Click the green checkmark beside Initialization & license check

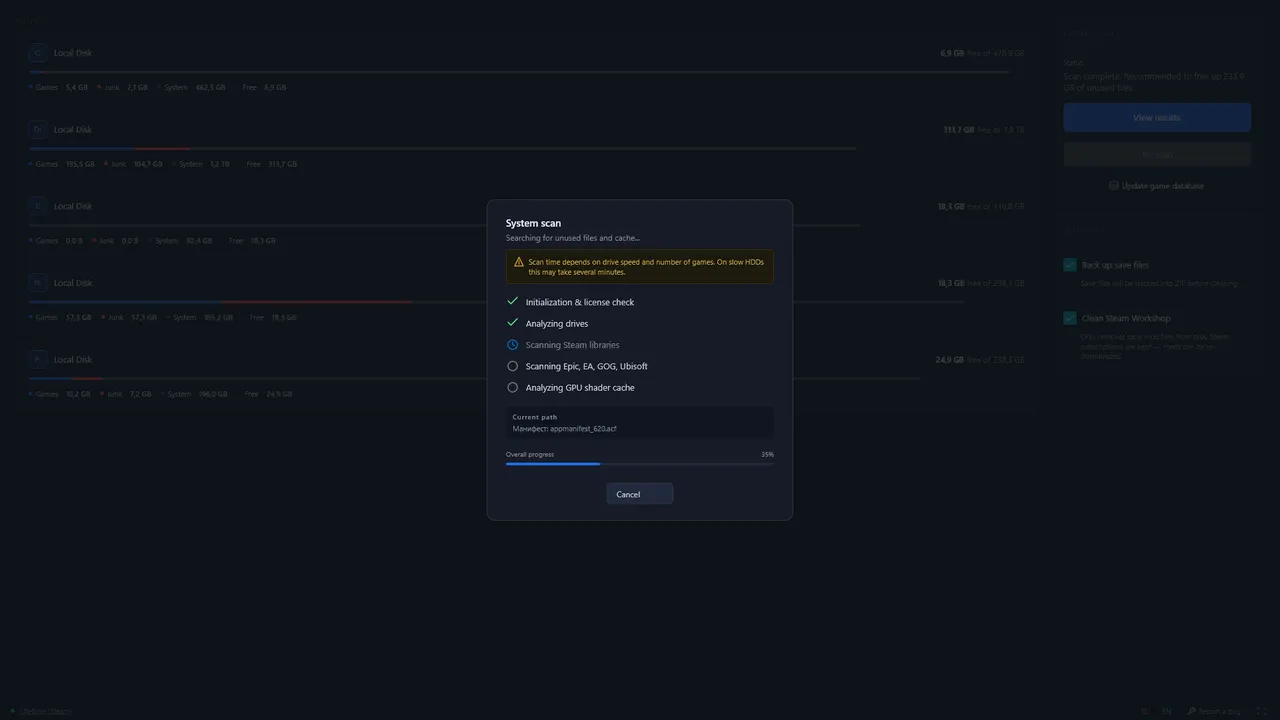tap(512, 301)
